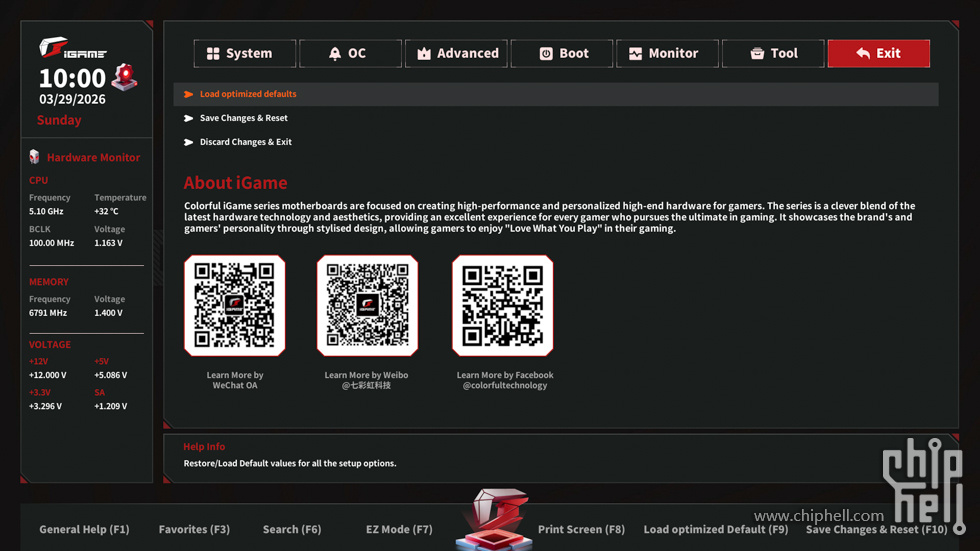Click Print Screen (F8)

(x=581, y=529)
